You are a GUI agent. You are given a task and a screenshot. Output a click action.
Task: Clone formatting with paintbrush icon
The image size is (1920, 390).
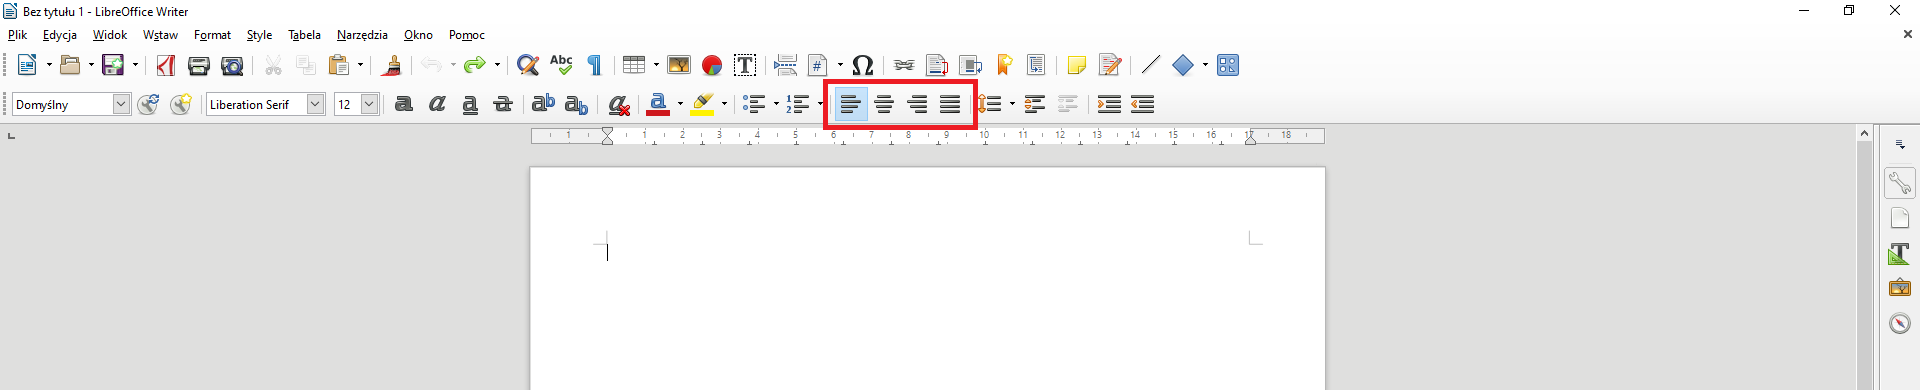[x=392, y=65]
